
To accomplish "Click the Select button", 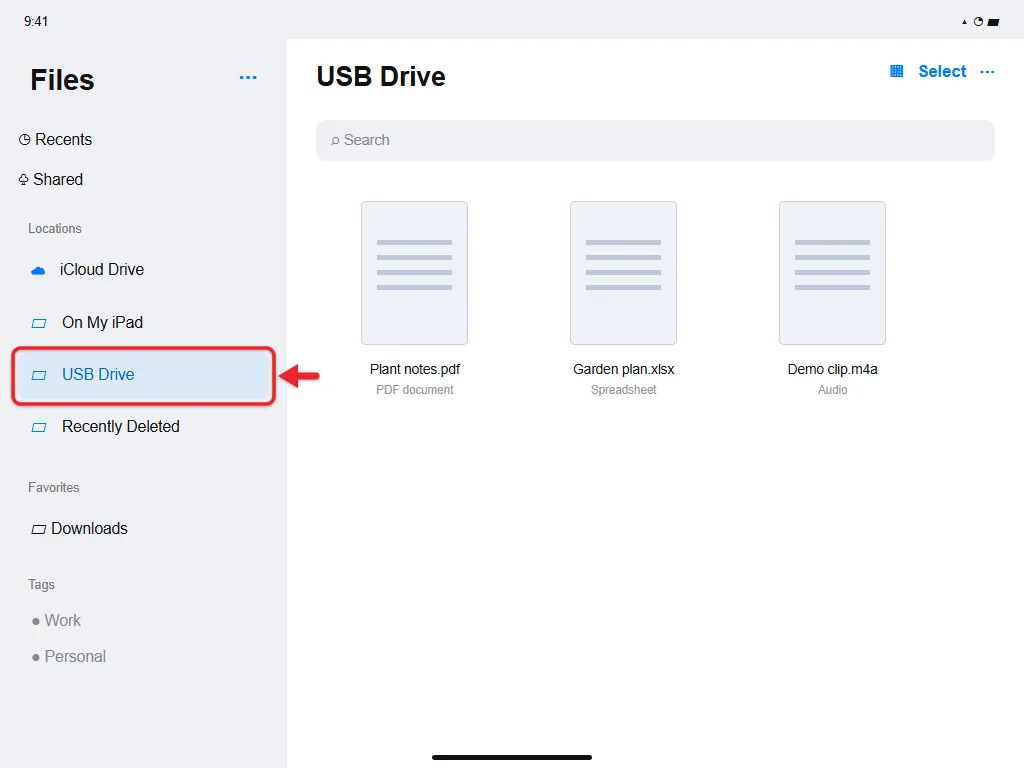I will [942, 71].
